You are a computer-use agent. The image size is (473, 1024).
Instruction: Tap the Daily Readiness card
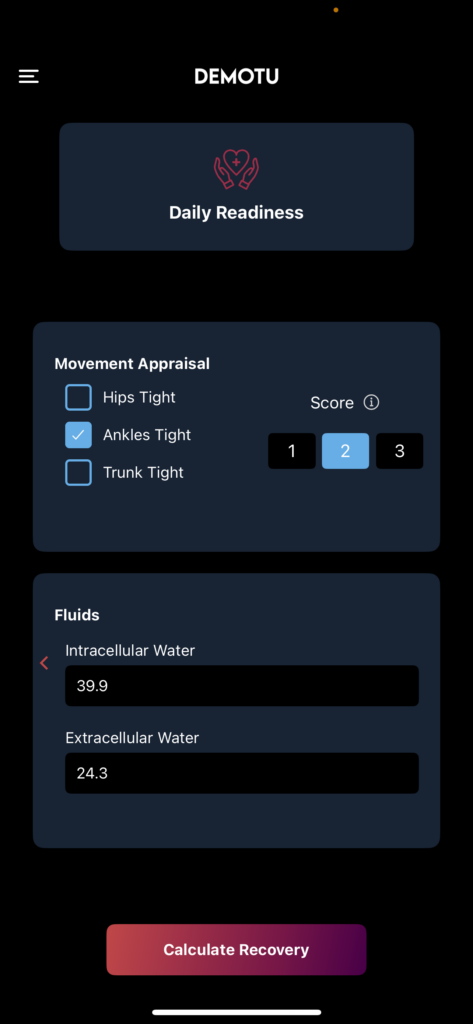[236, 187]
